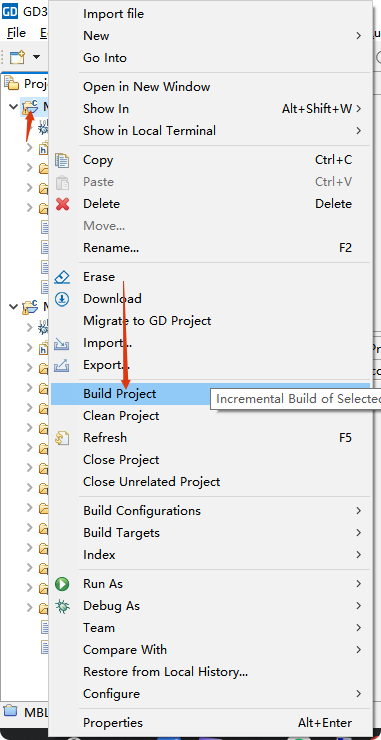
Task: Click the Refresh icon in menu
Action: click(x=62, y=437)
